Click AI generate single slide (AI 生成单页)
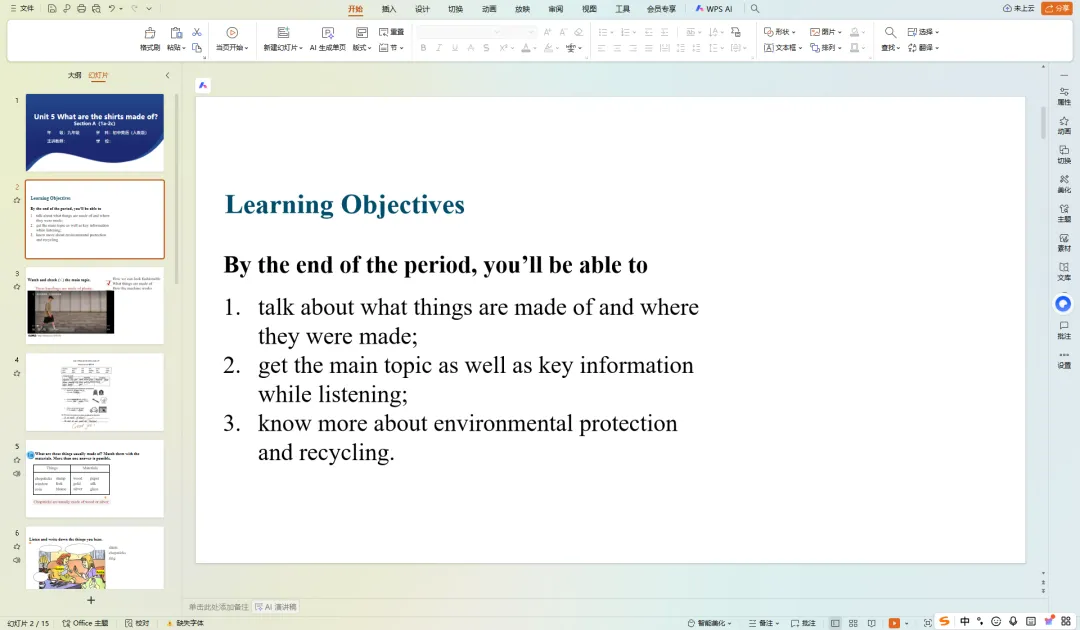This screenshot has height=630, width=1080. 328,39
